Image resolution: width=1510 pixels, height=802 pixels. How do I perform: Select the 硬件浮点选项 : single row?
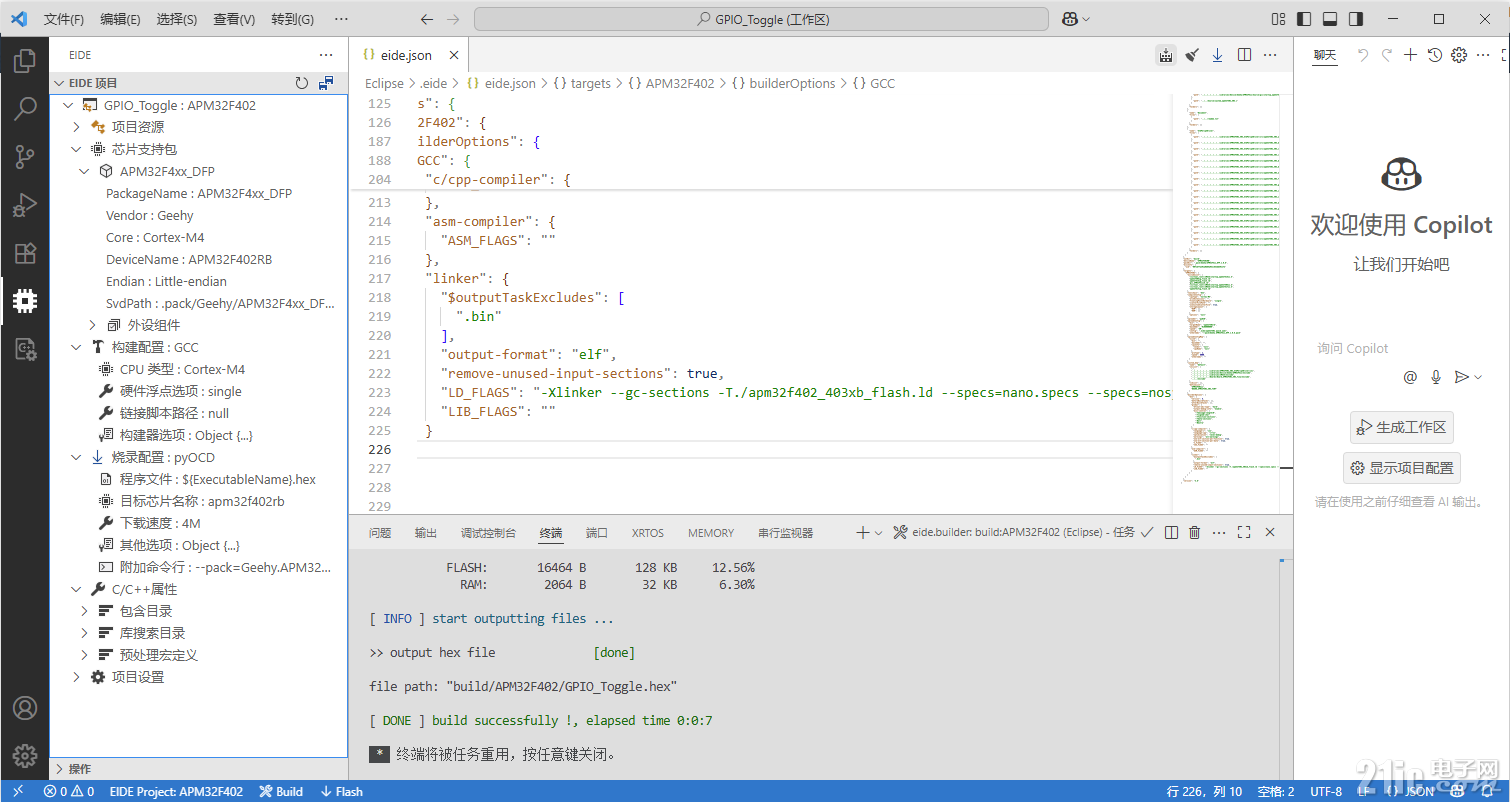[x=198, y=391]
